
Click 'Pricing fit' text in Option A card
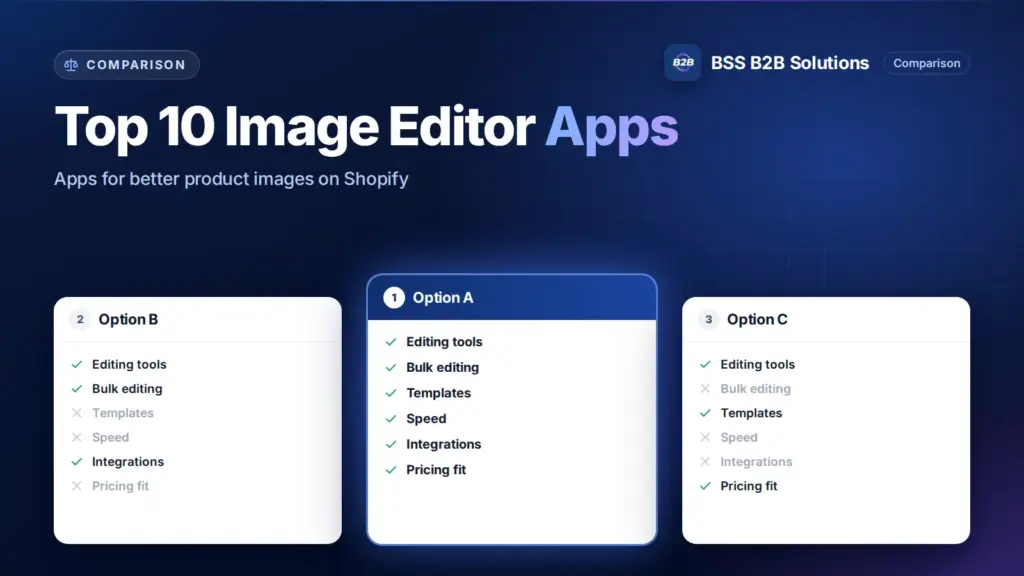(x=436, y=470)
